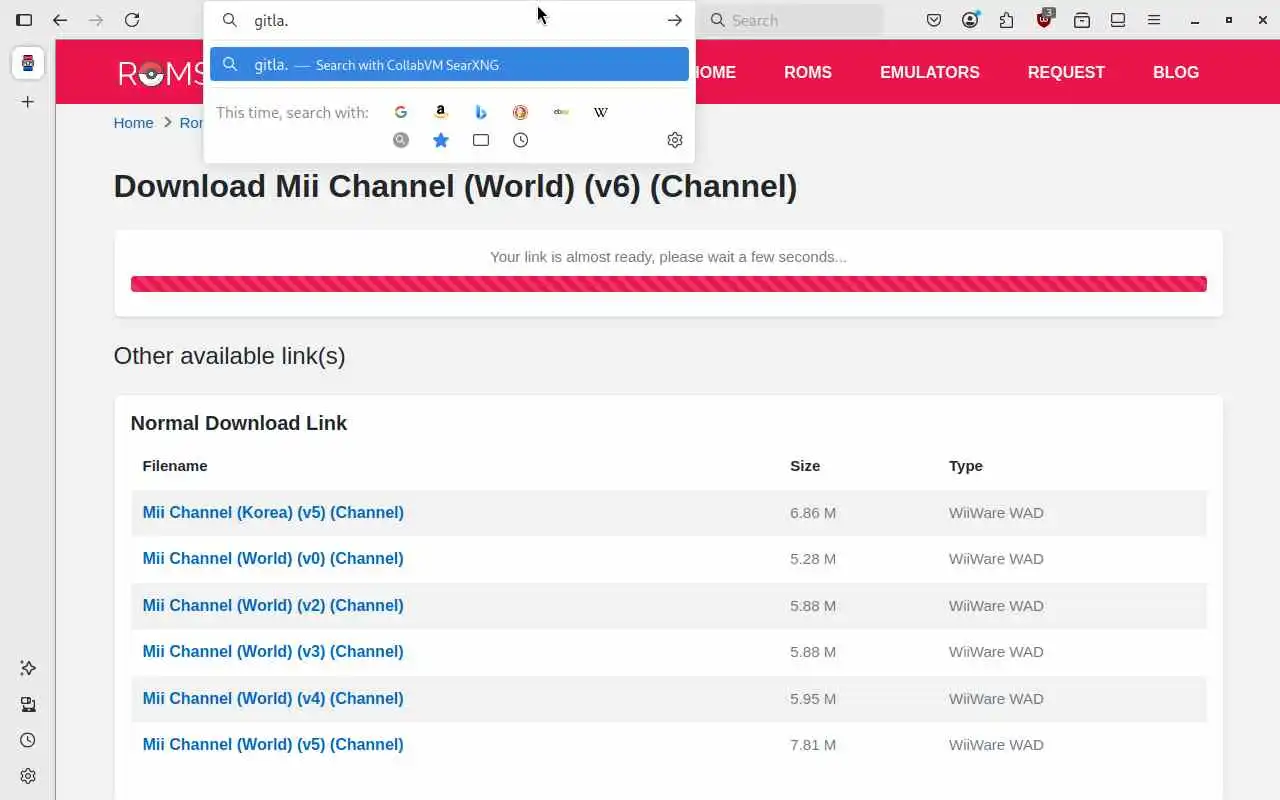
Task: Click 'Your link is almost ready' message
Action: pos(668,257)
